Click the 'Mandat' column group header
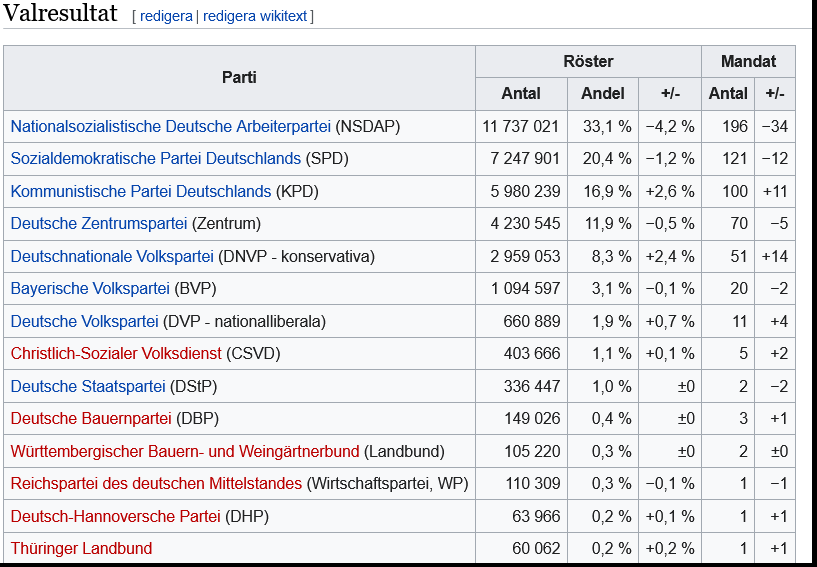The height and width of the screenshot is (567, 817). (748, 61)
